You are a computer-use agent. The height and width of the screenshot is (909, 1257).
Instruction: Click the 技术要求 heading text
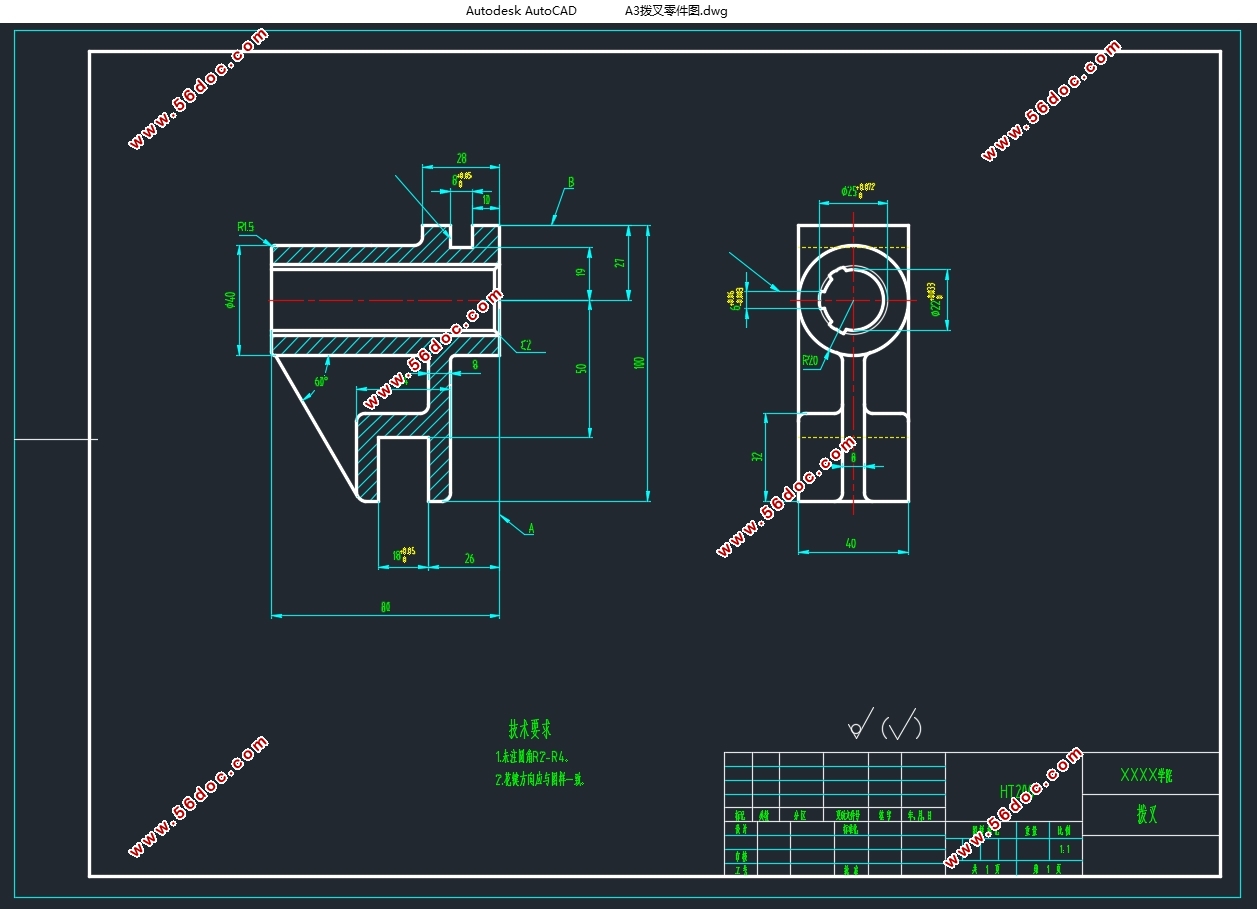(x=530, y=729)
